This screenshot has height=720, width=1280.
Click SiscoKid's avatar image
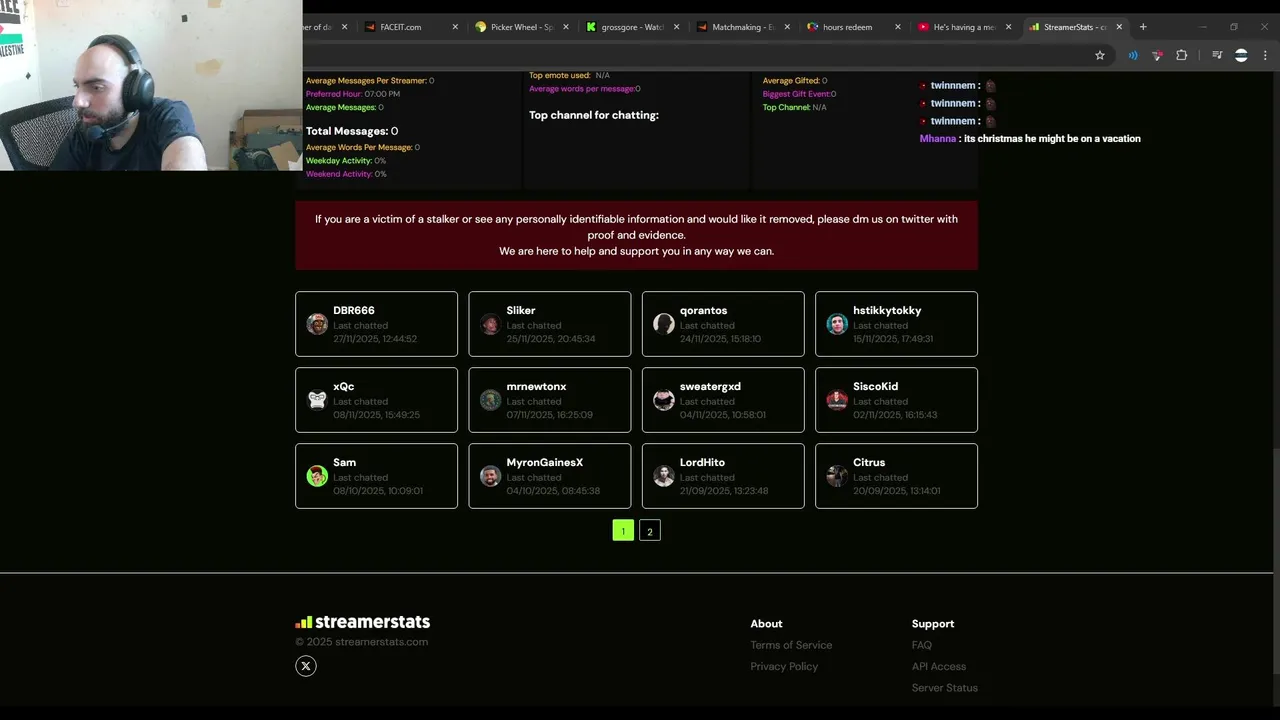pyautogui.click(x=837, y=400)
